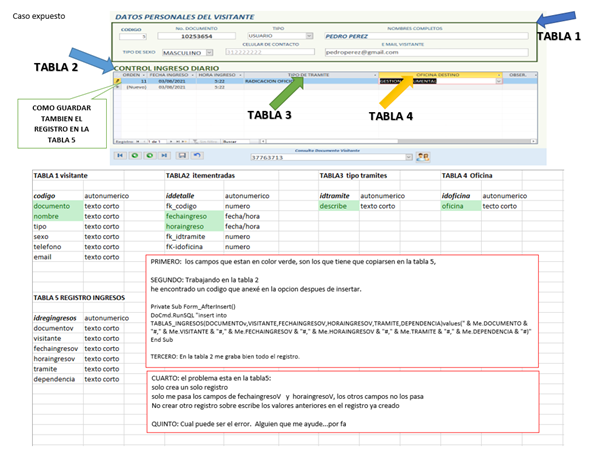
Task: Click the first record navigation button
Action: click(x=121, y=156)
